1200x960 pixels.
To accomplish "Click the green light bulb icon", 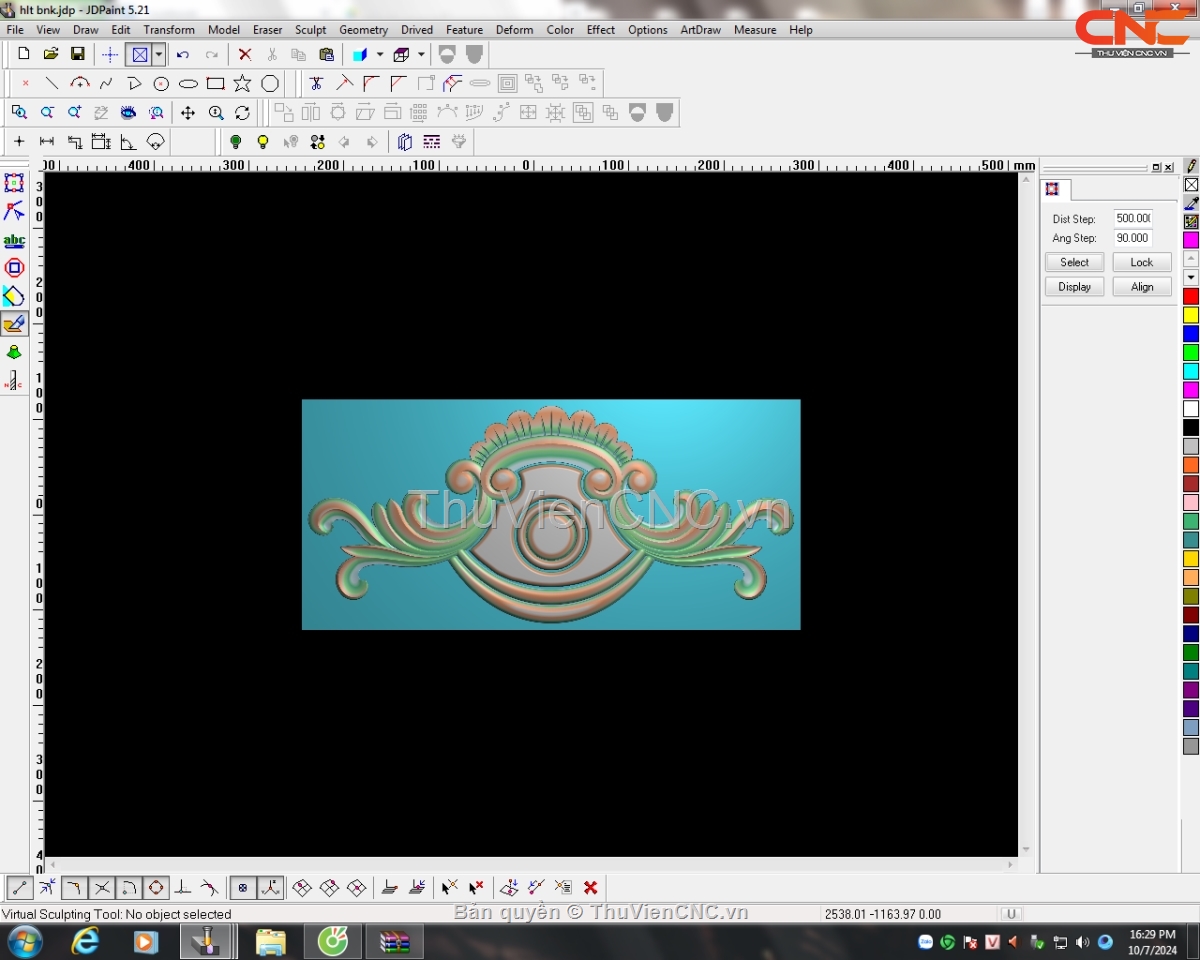I will click(x=236, y=142).
